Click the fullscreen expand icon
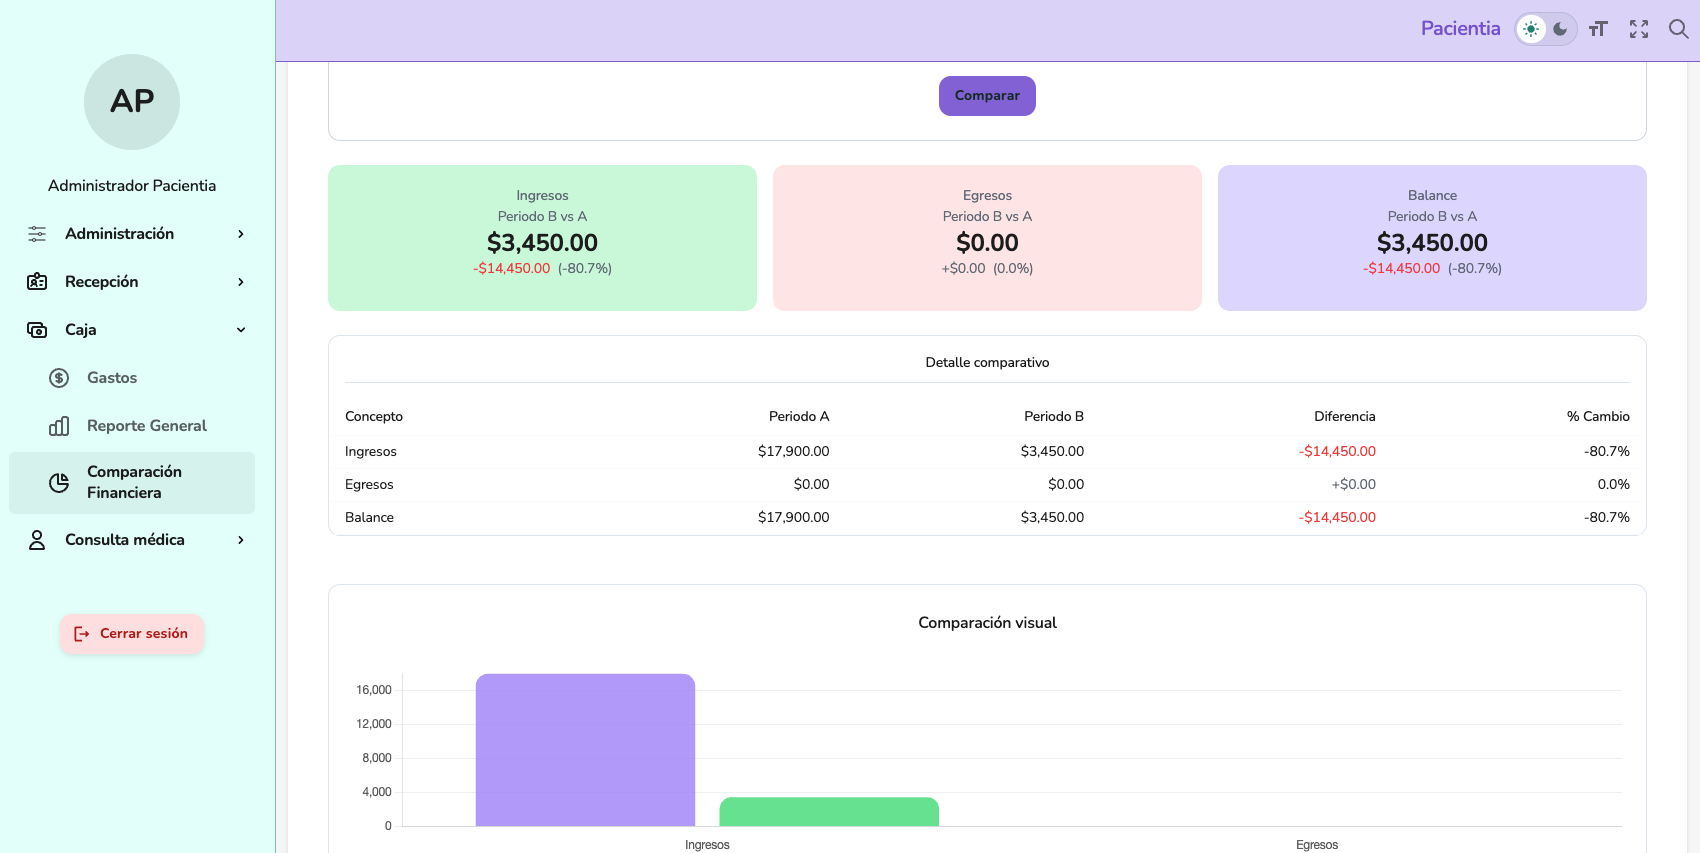1700x853 pixels. point(1638,29)
